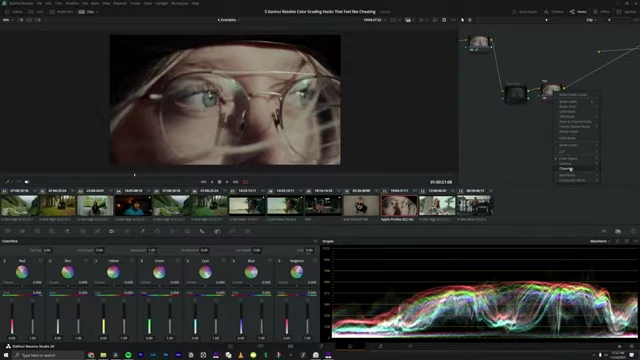Toggle highlight for the Blue slice

click(x=233, y=260)
